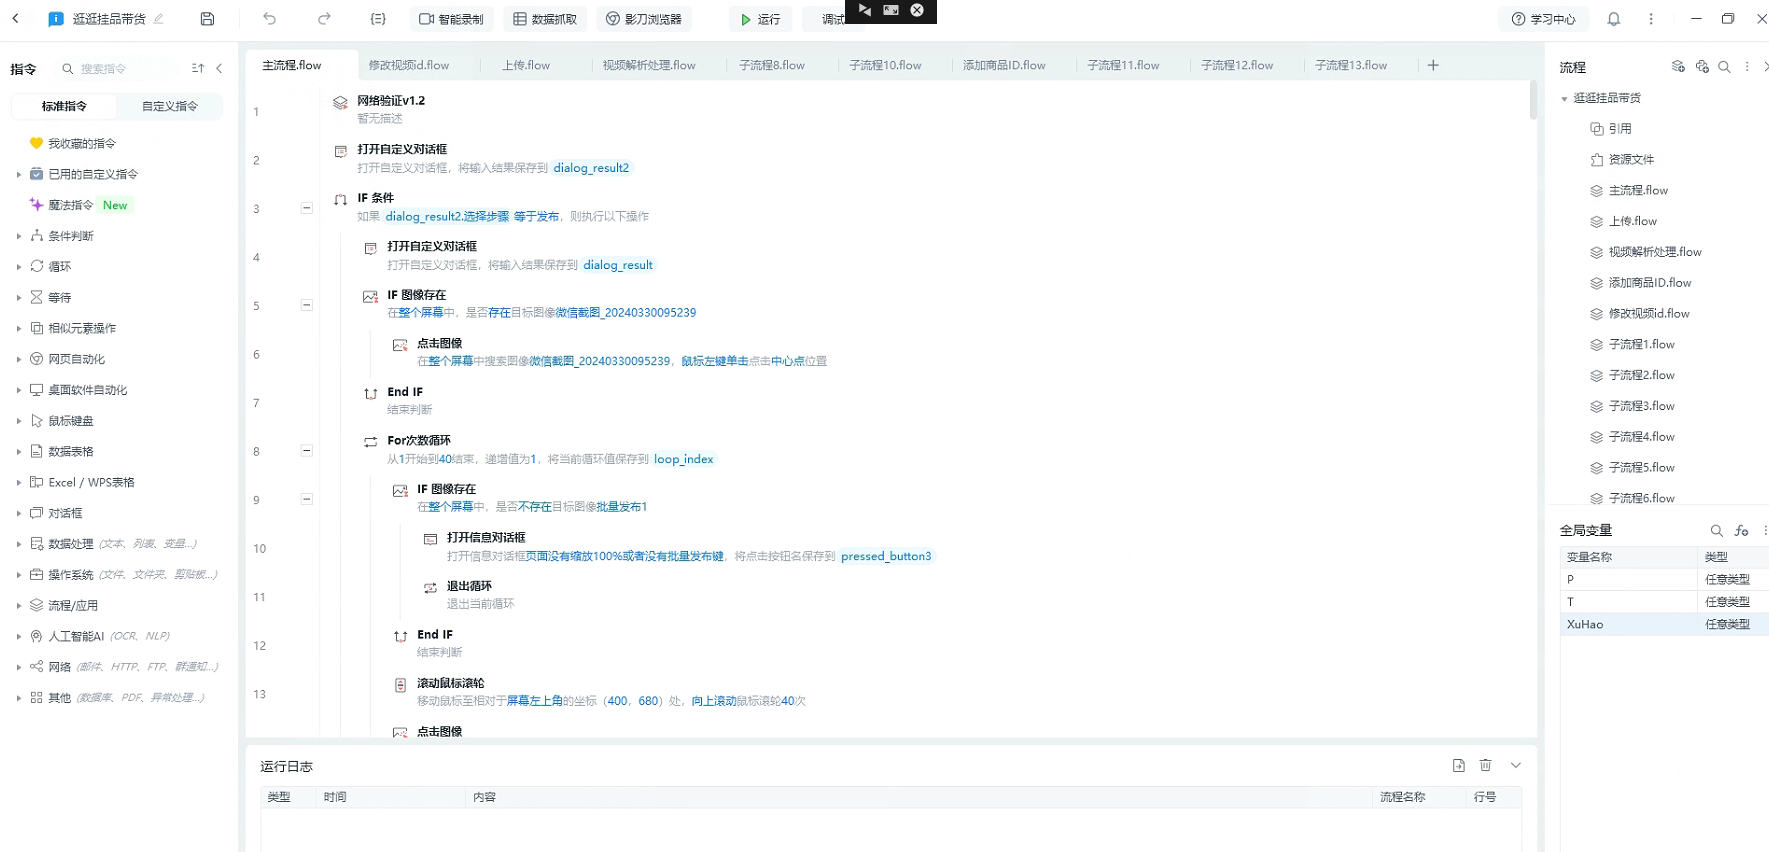Expand the 网页自动化 command category
Screen dimensions: 1769x852
click(x=76, y=359)
